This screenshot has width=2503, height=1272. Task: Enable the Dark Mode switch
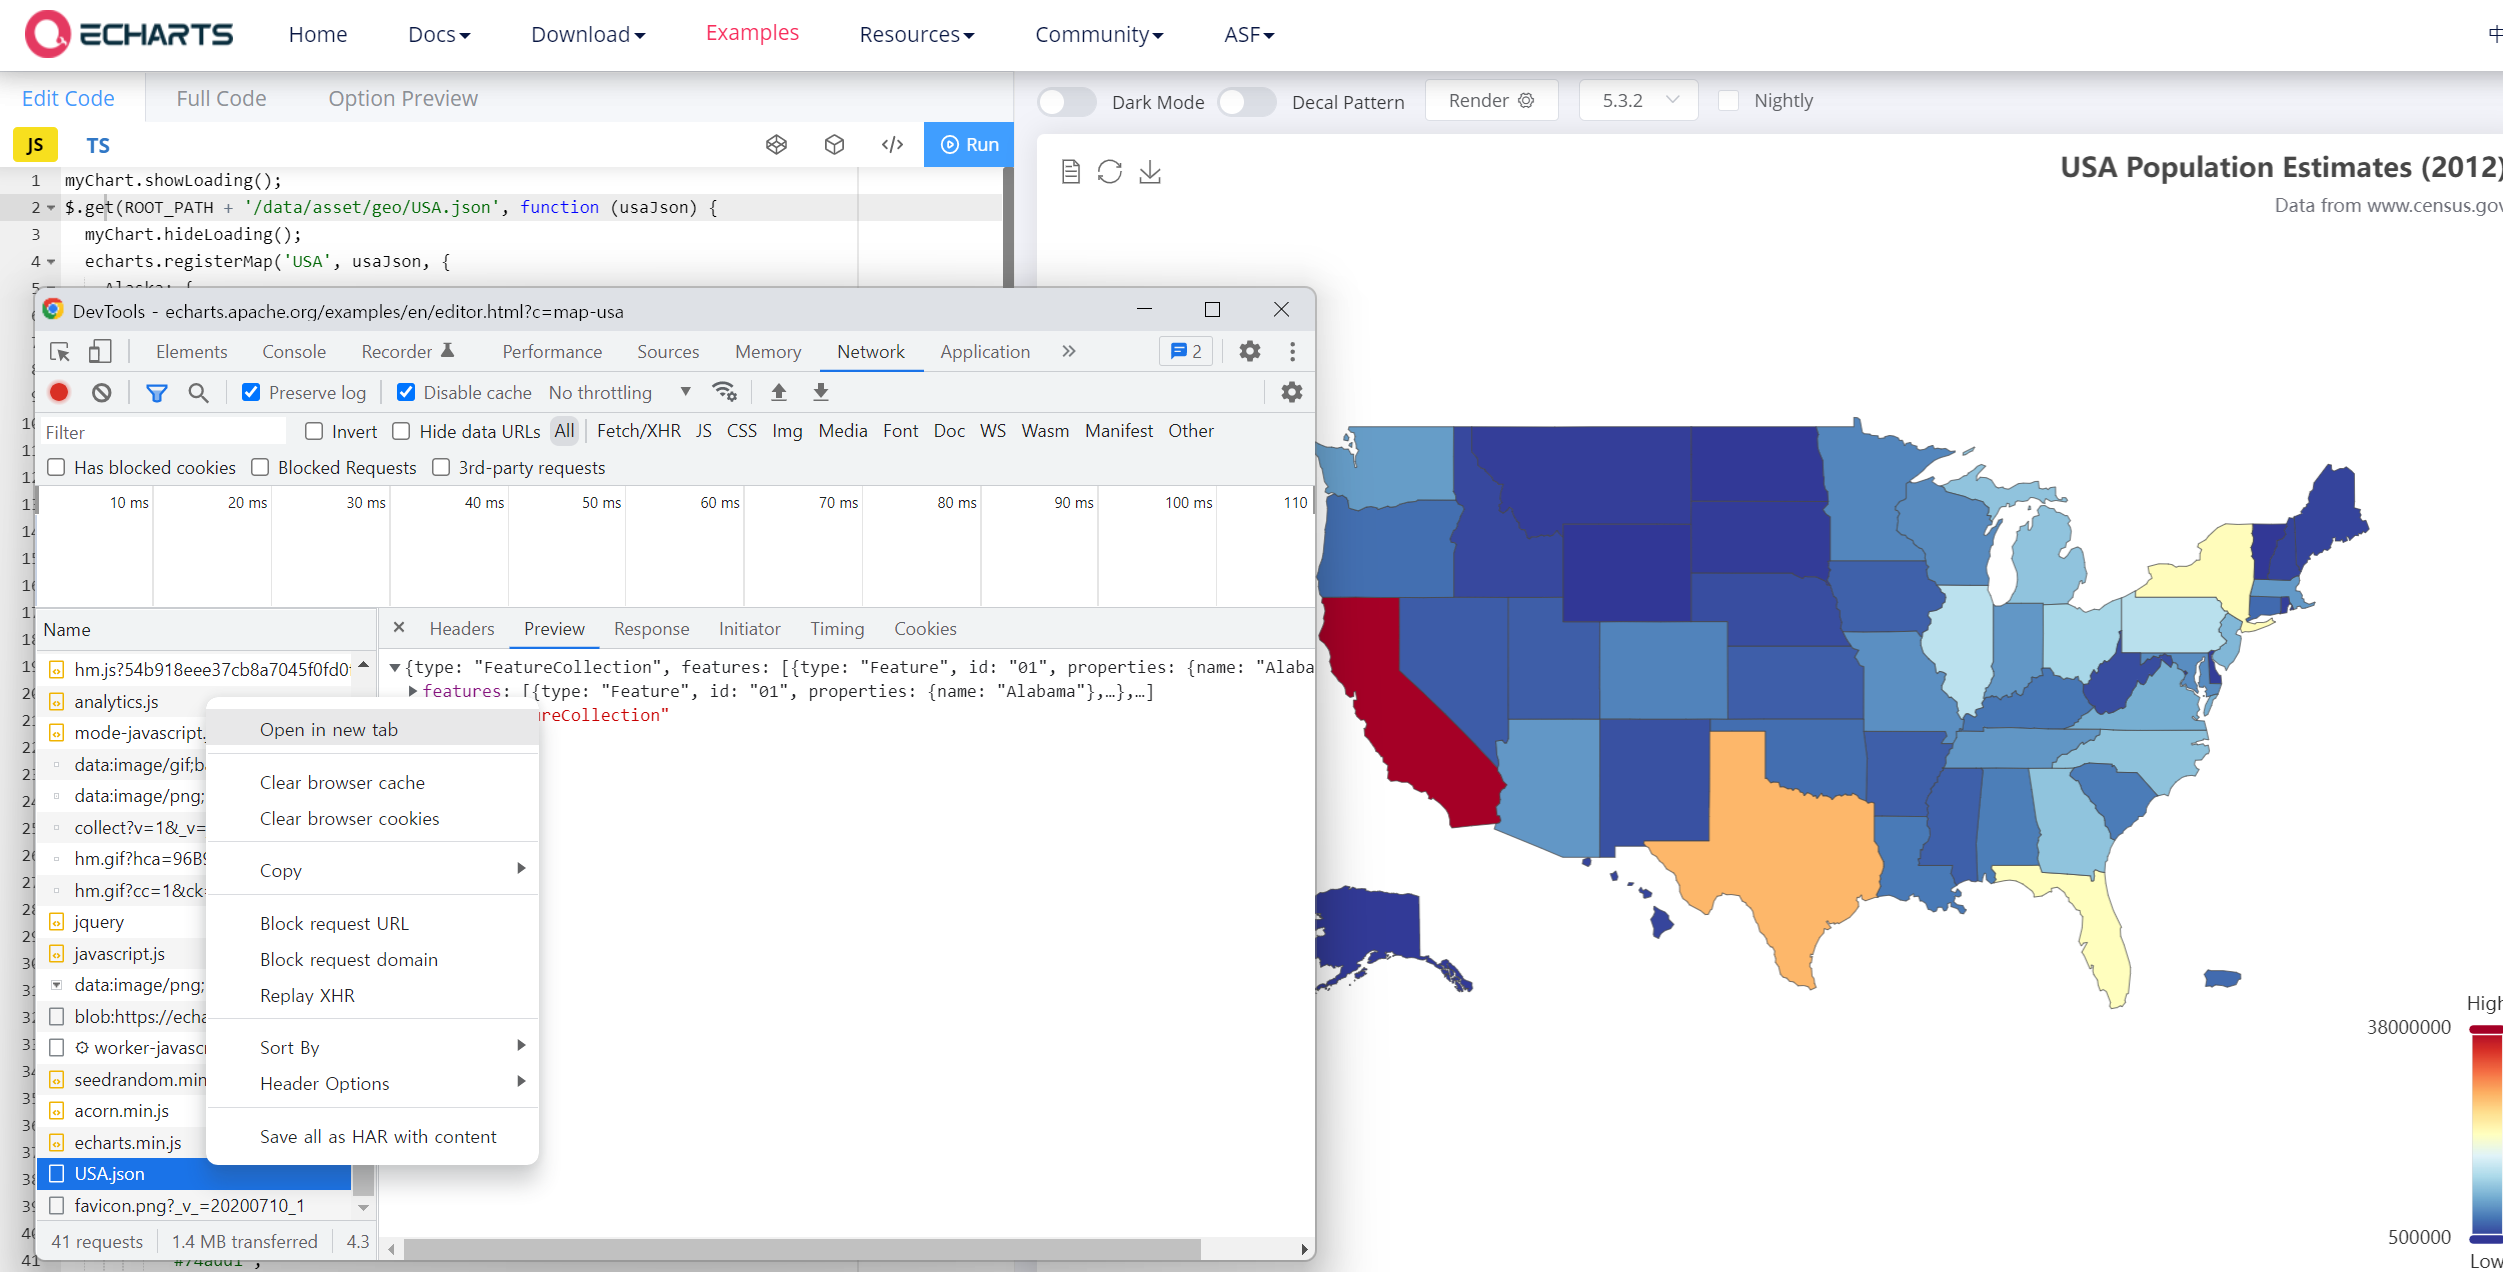[x=1066, y=102]
